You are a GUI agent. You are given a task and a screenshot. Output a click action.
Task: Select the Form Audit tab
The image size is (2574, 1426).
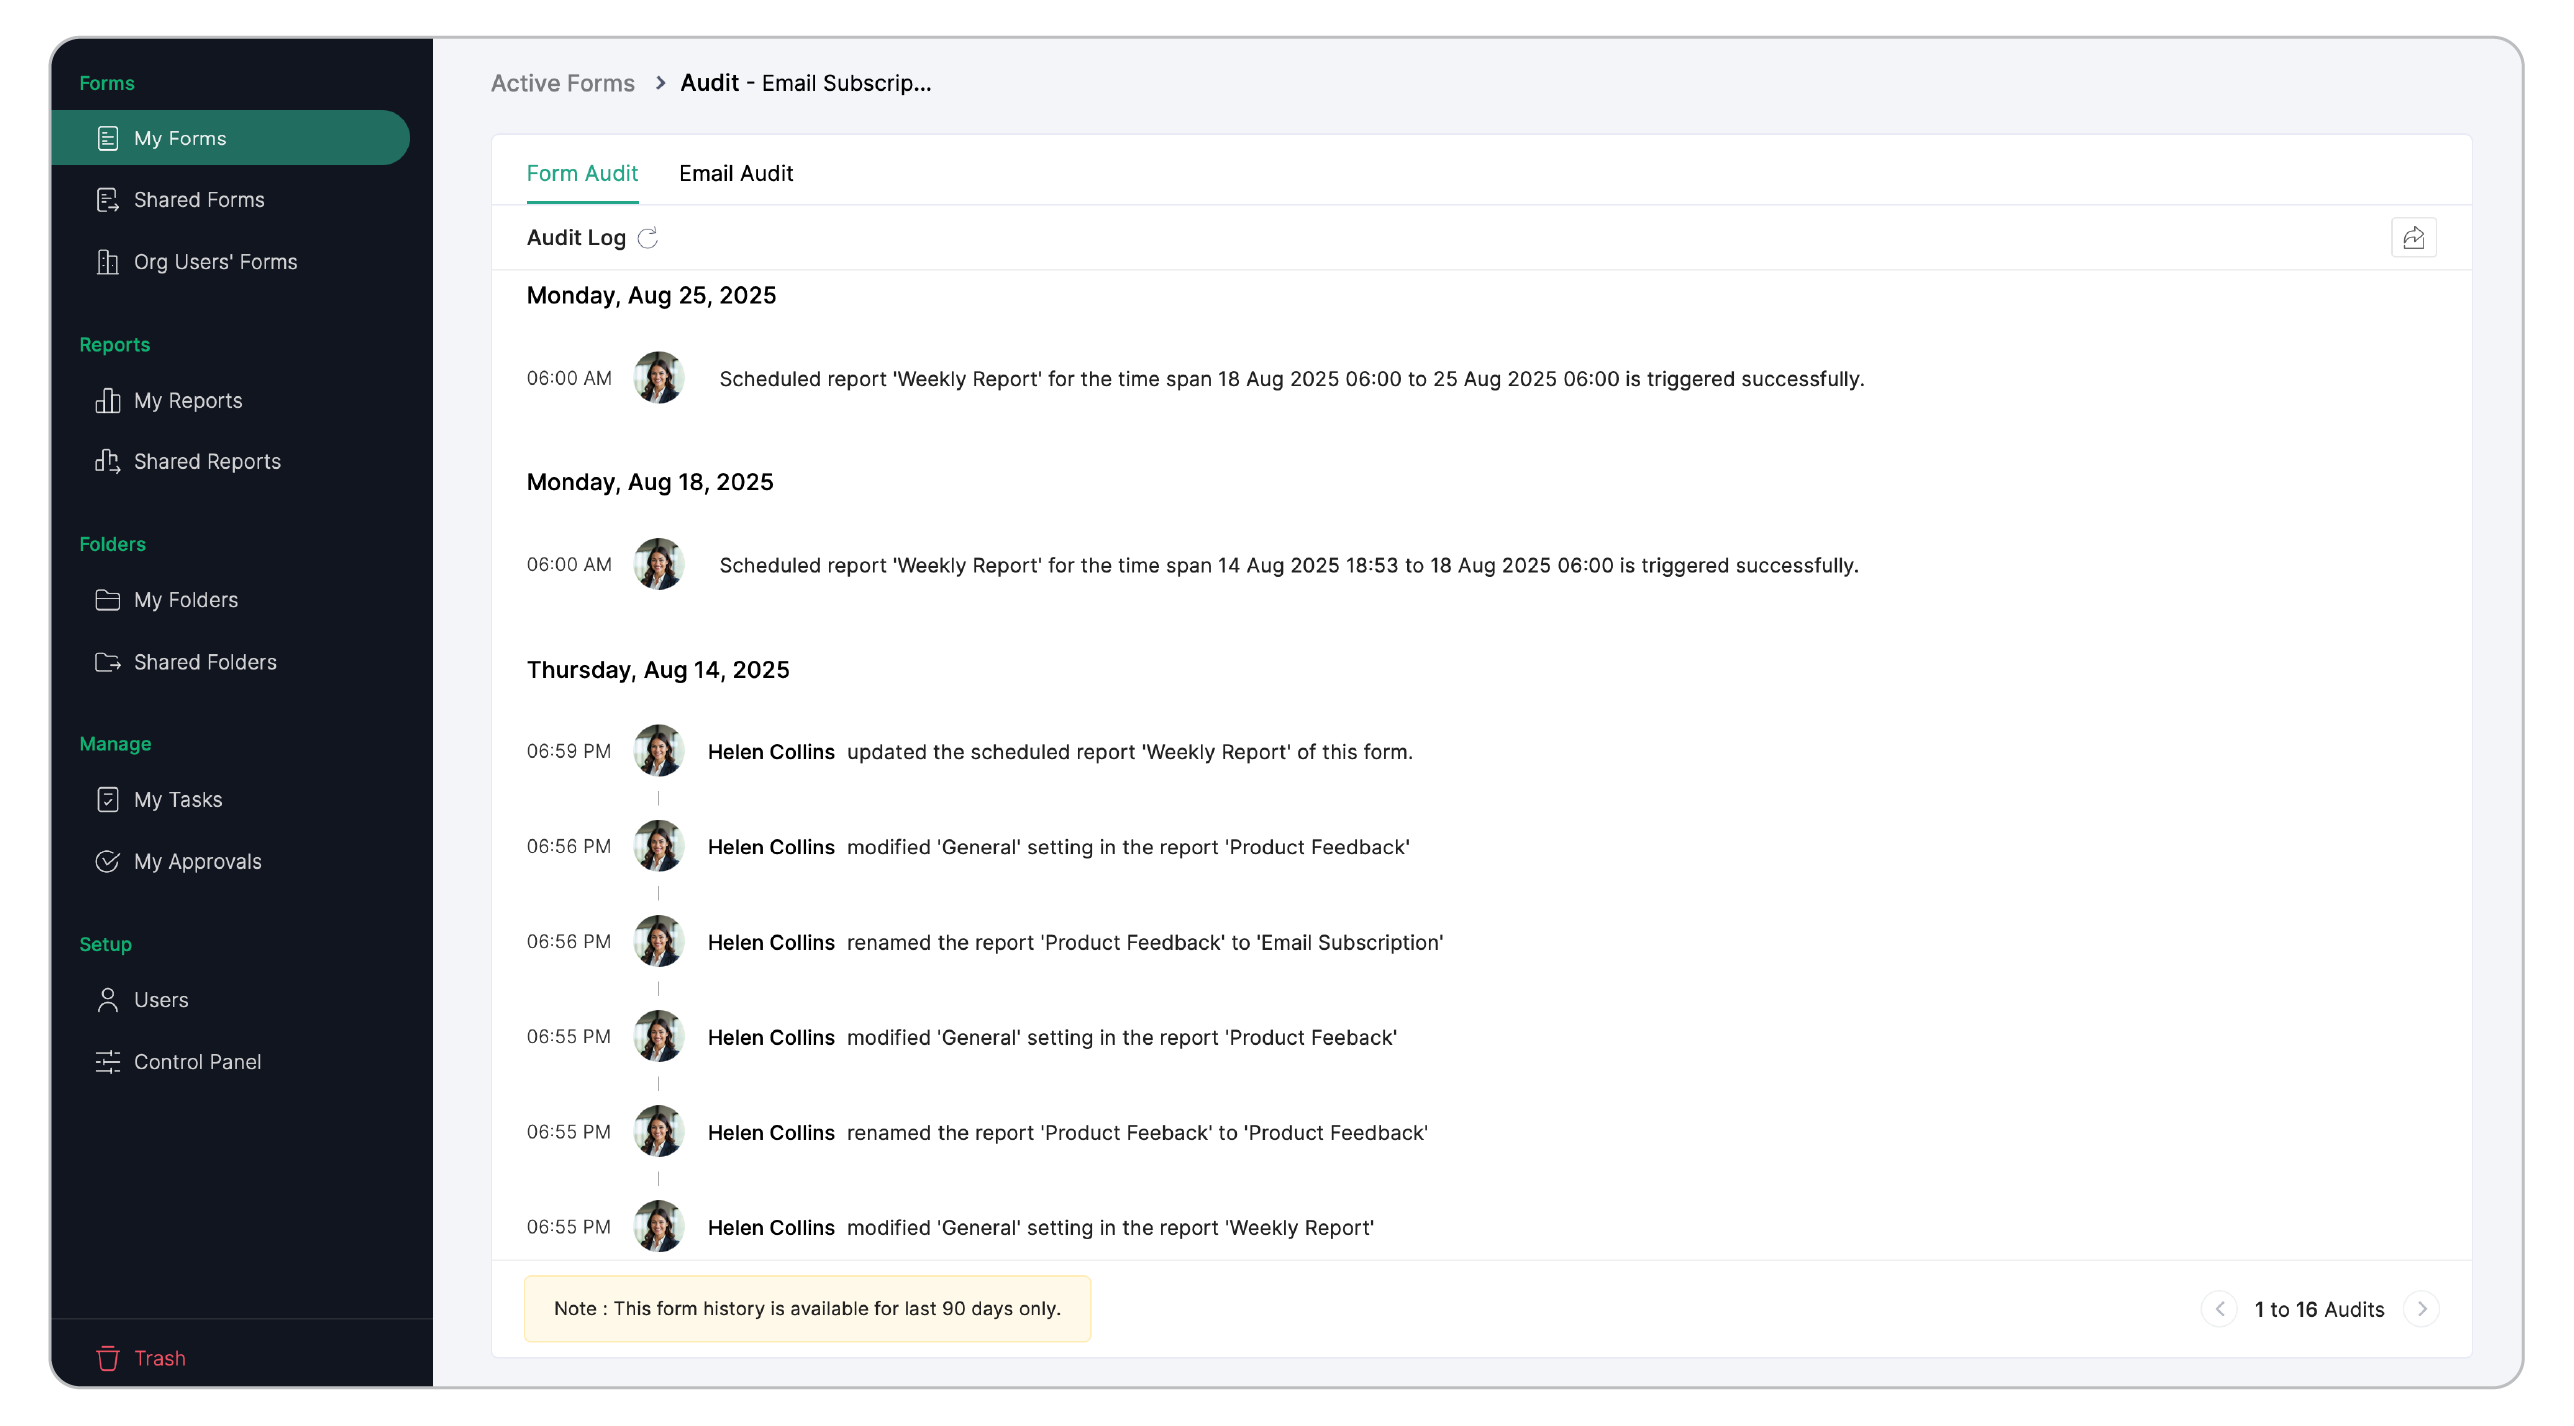pos(581,173)
